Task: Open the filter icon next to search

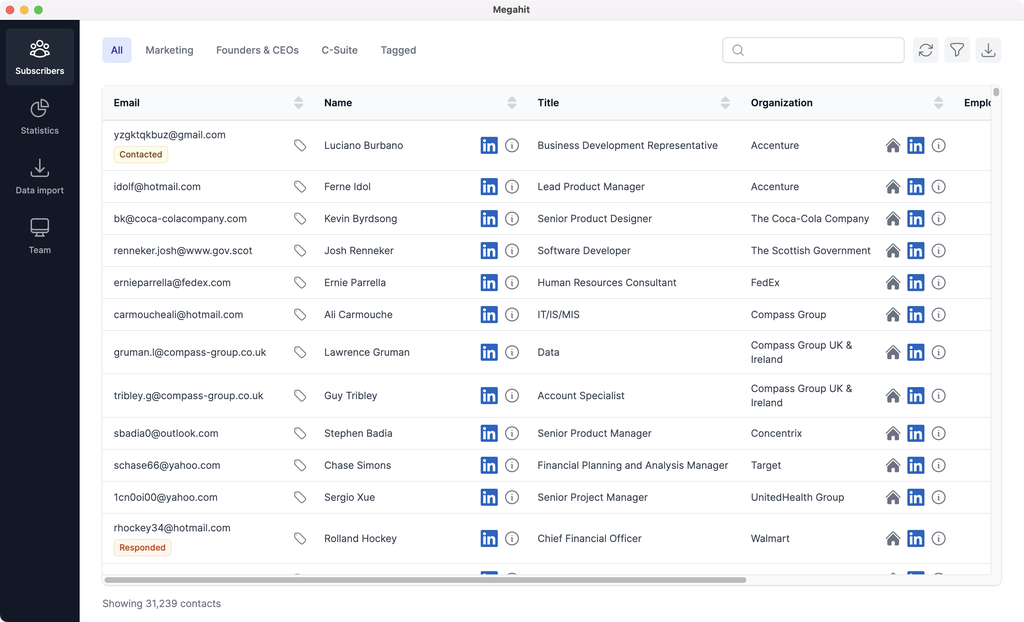Action: tap(957, 50)
